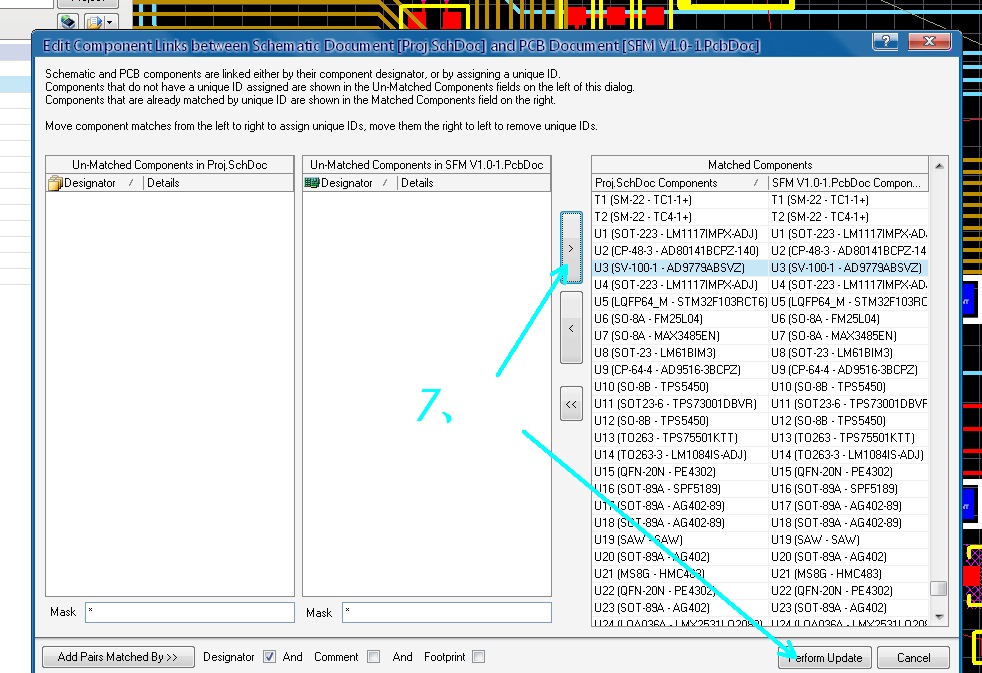Click the double left-arrow unmatch-all button
982x673 pixels.
point(571,404)
